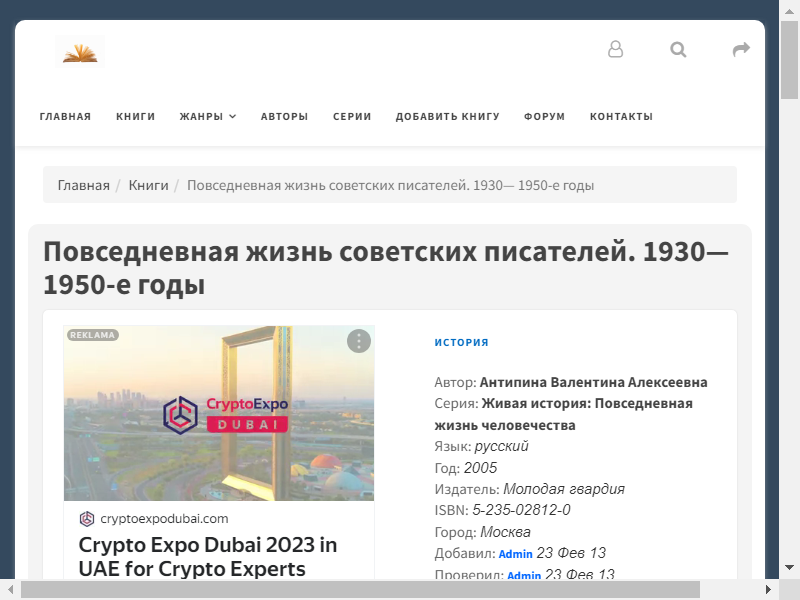Viewport: 800px width, 600px height.
Task: Click Admin link next to Проверил
Action: click(x=524, y=575)
